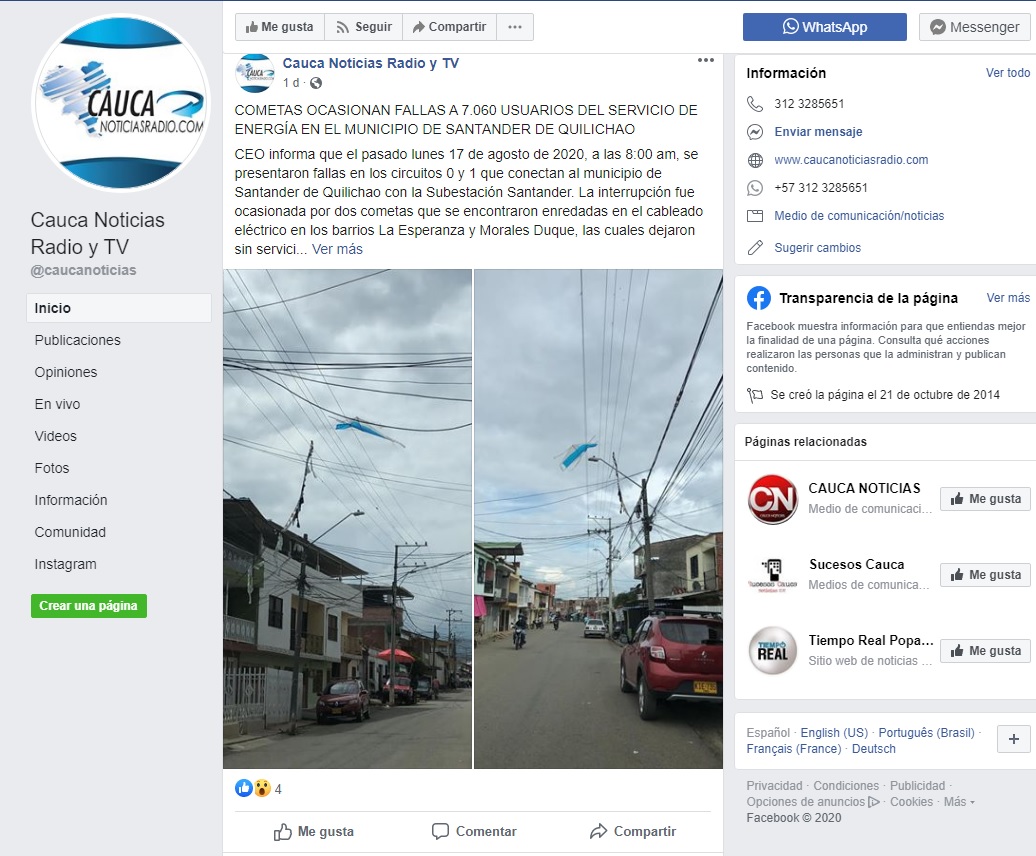The width and height of the screenshot is (1036, 856).
Task: Toggle Seguir to follow the page
Action: (x=363, y=27)
